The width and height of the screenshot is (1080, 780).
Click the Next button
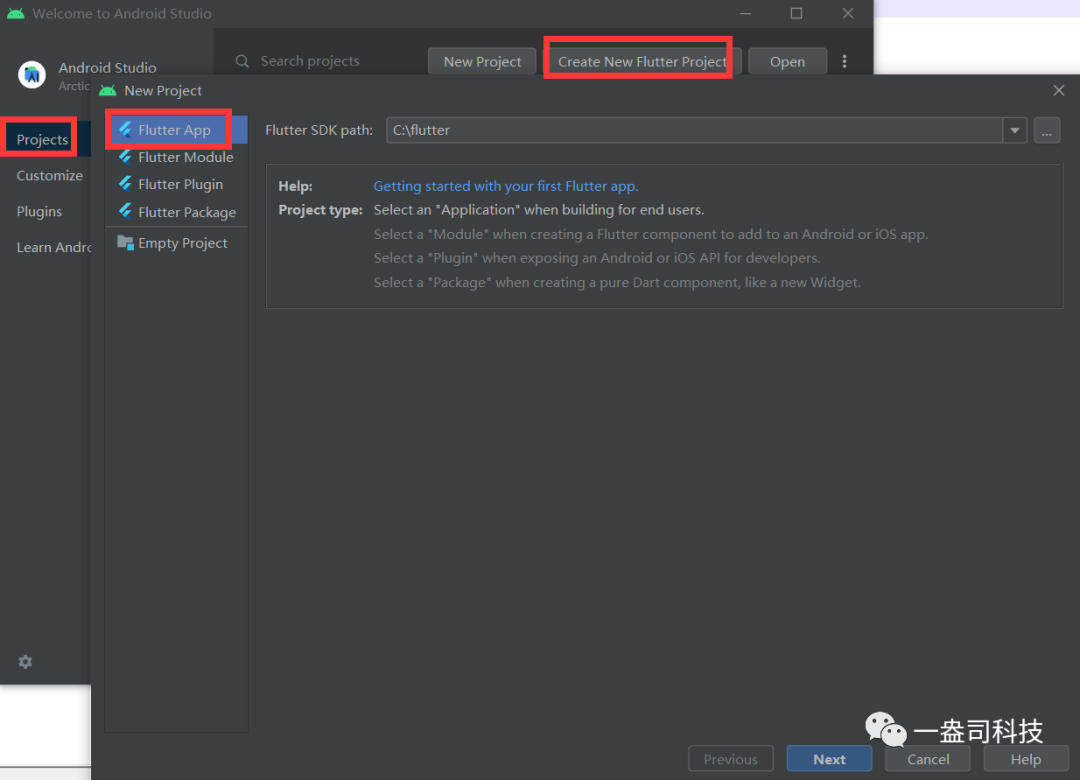coord(829,759)
